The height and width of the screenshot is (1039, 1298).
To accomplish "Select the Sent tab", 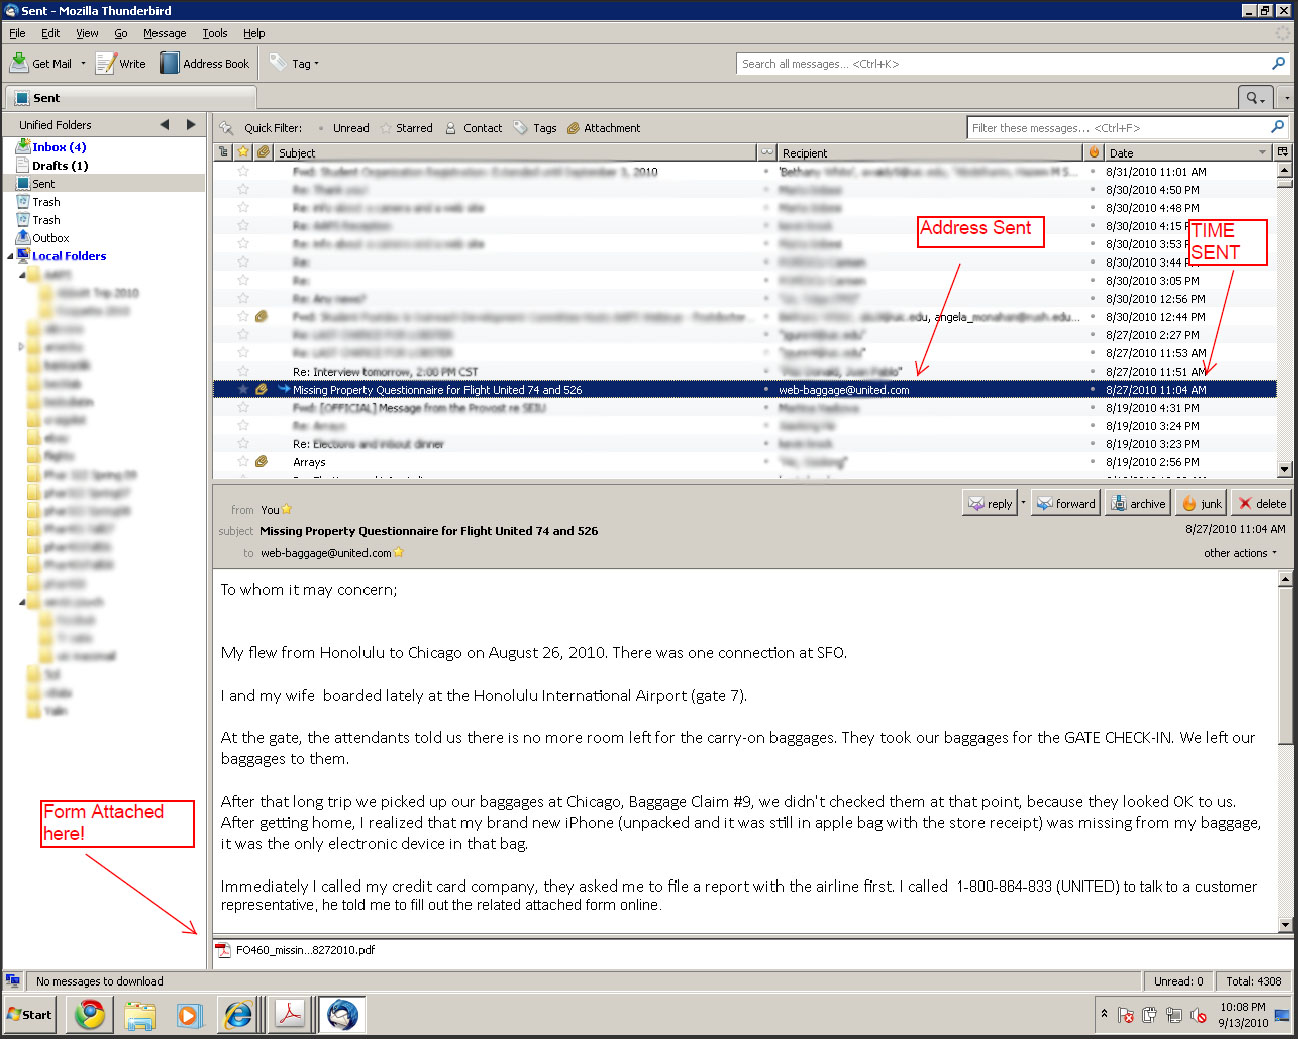I will [131, 98].
